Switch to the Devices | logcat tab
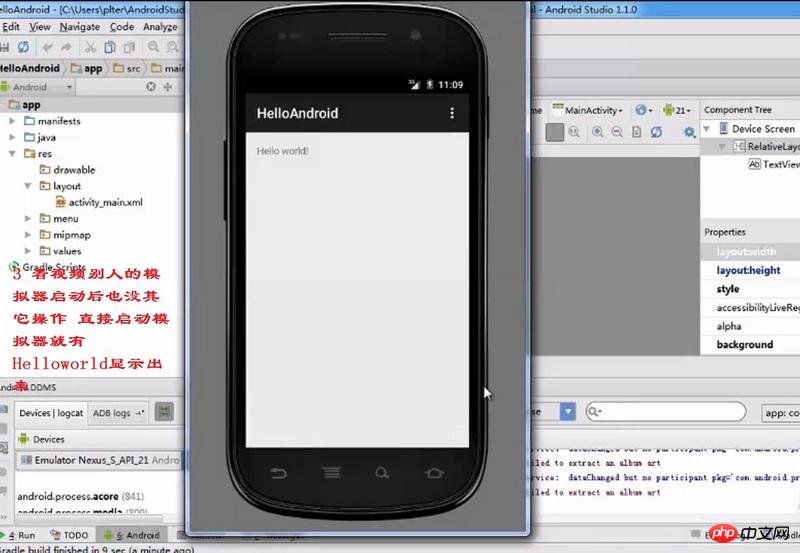Screen dimensions: 800x553 [51, 413]
